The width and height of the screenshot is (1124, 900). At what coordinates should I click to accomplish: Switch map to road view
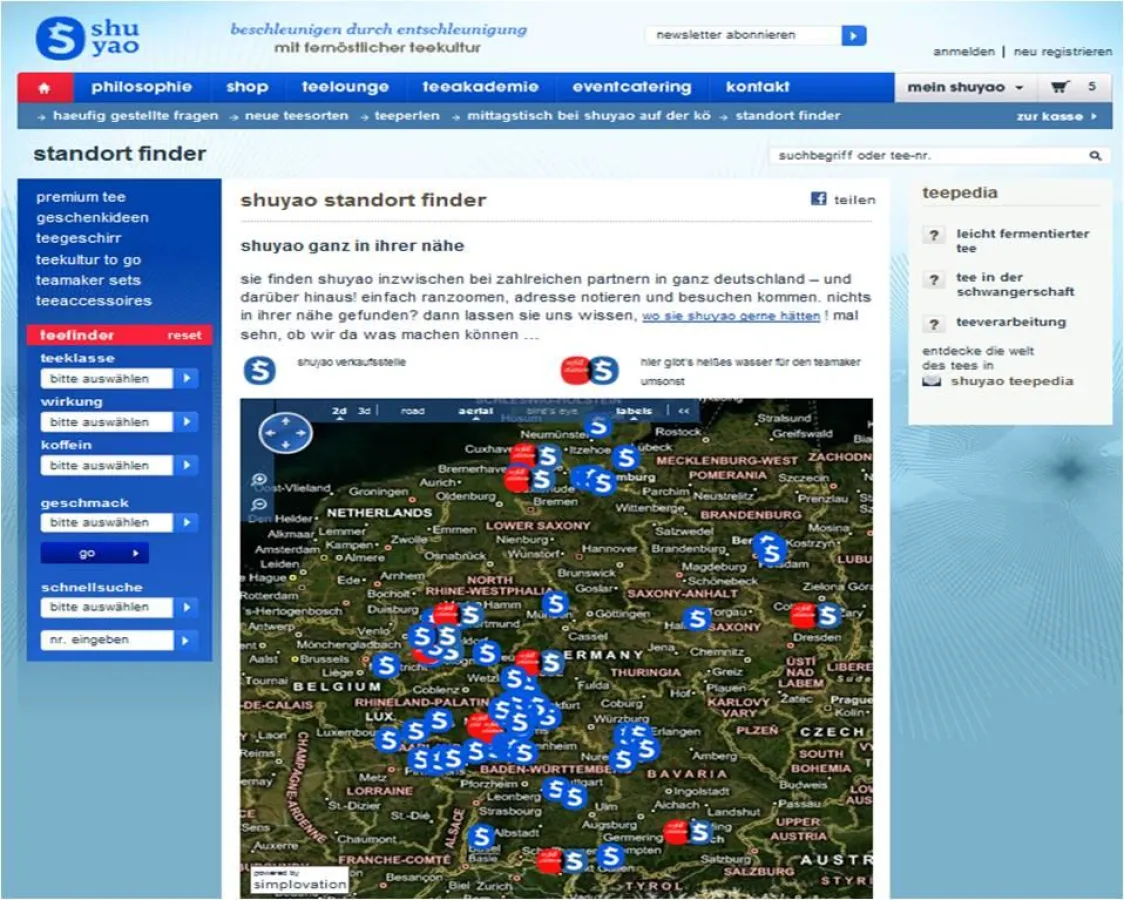point(412,411)
